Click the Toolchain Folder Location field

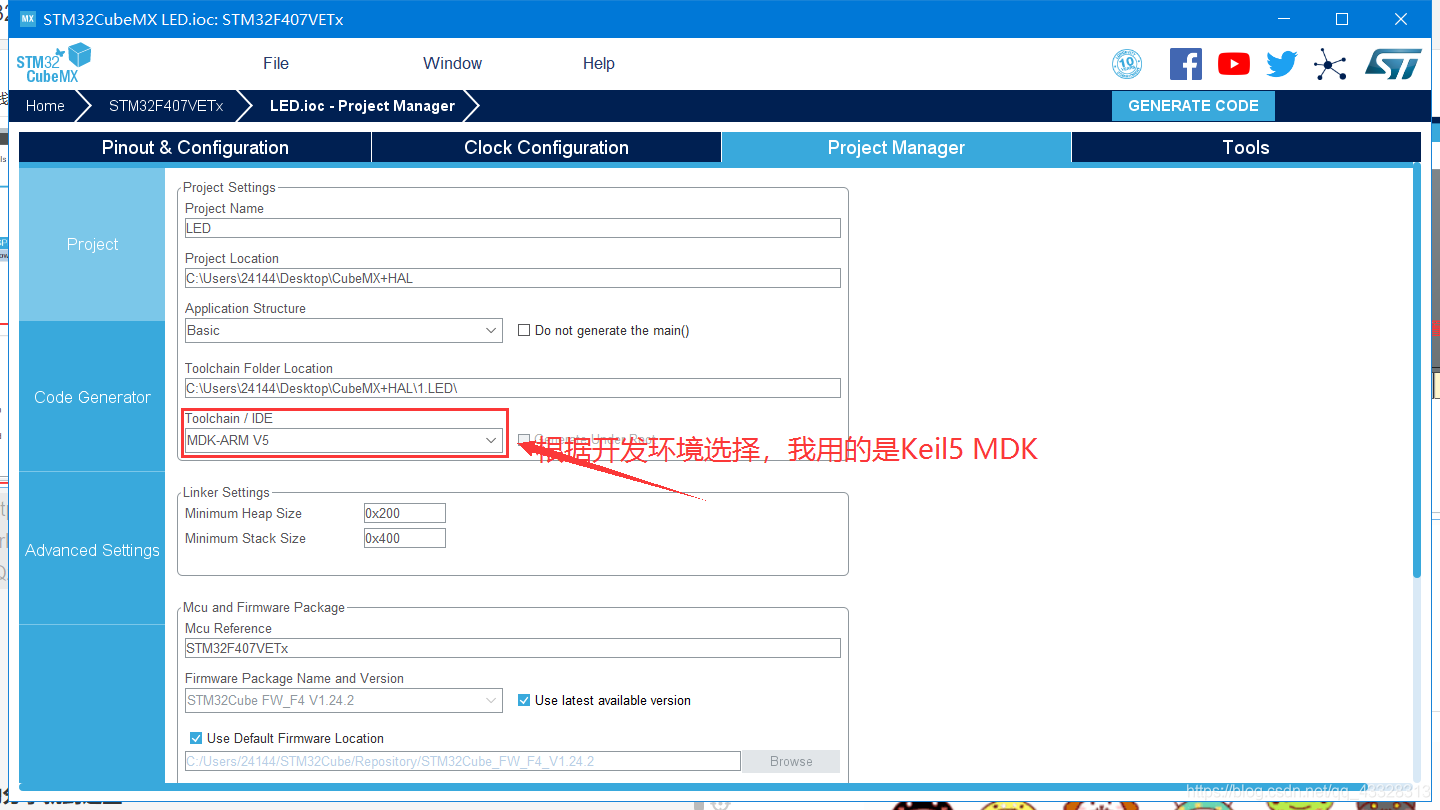click(x=513, y=388)
